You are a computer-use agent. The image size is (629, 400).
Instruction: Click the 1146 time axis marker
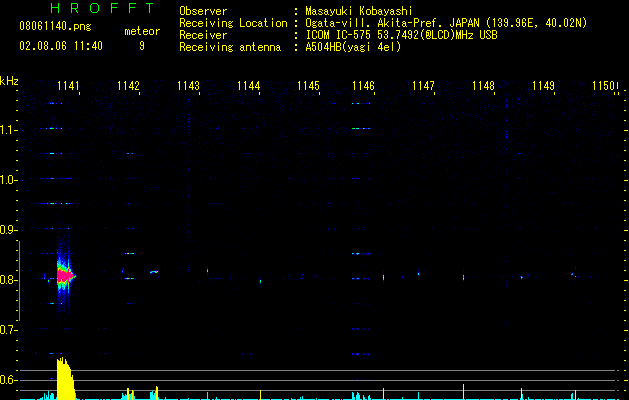point(363,86)
